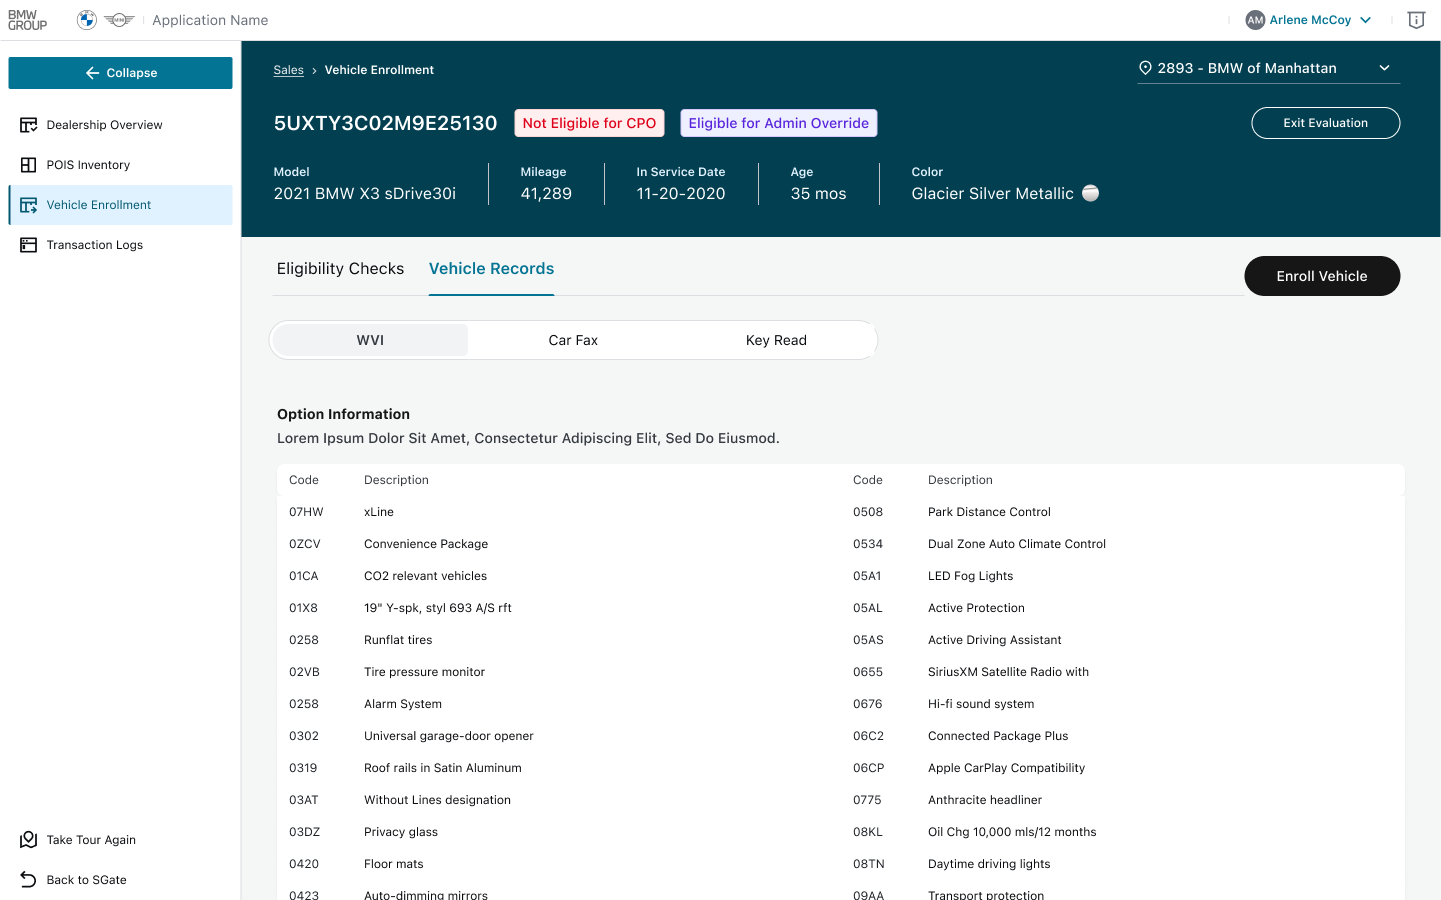This screenshot has height=900, width=1441.
Task: Click Exit Evaluation button
Action: pos(1325,123)
